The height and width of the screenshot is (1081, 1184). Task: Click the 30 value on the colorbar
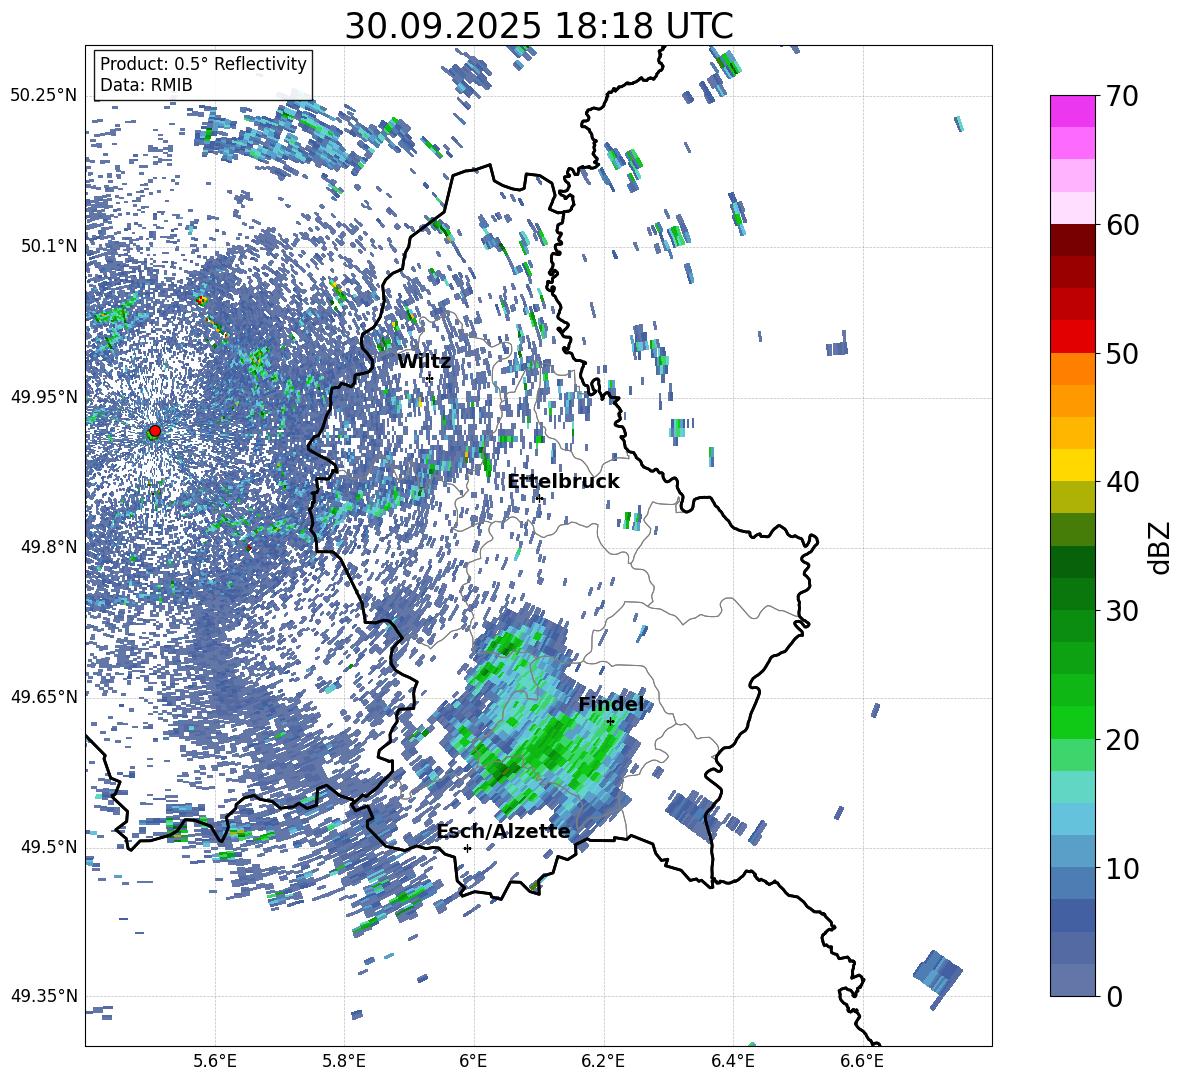tap(1122, 611)
